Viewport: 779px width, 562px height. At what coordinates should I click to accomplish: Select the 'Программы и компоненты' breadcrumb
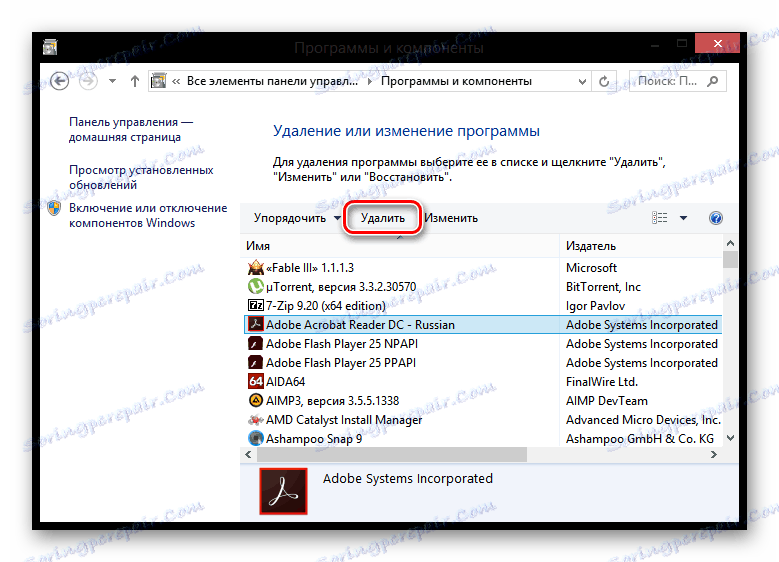(x=456, y=81)
